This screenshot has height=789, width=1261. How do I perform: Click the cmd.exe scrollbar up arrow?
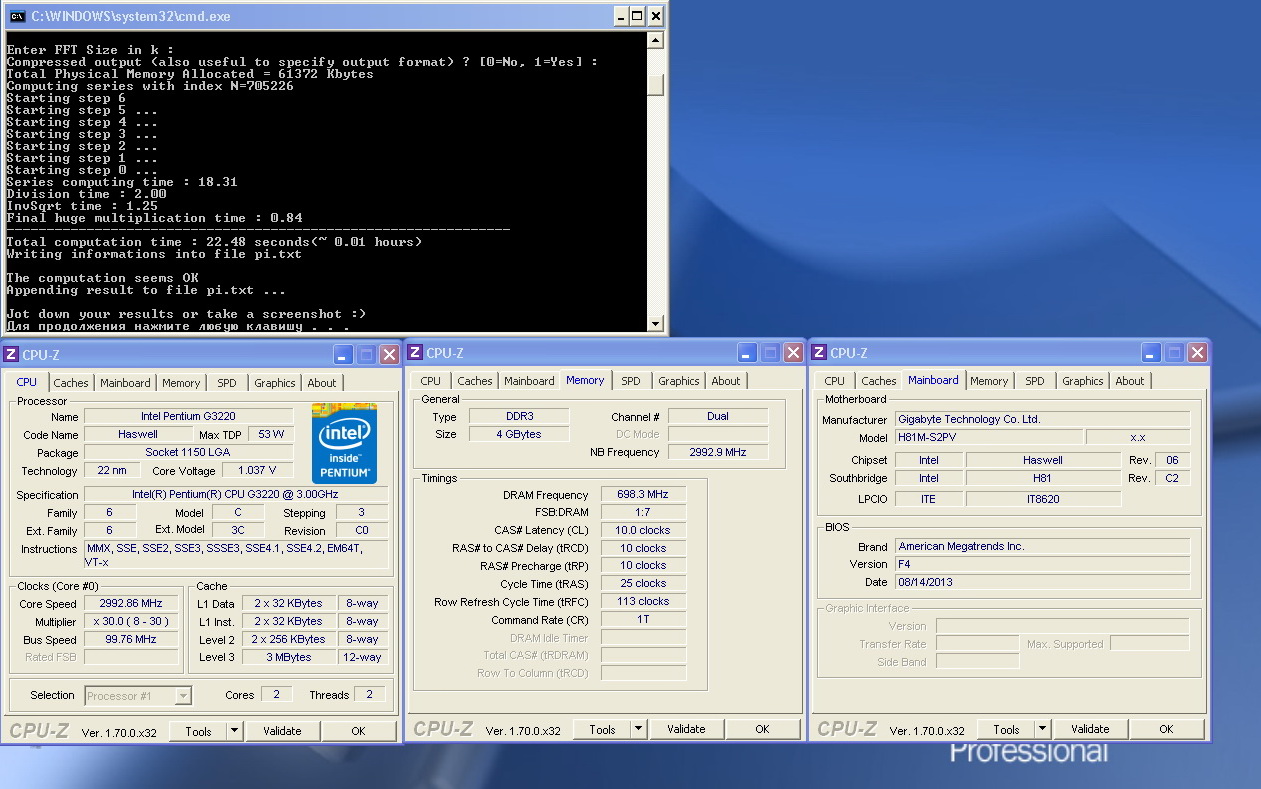click(x=656, y=41)
